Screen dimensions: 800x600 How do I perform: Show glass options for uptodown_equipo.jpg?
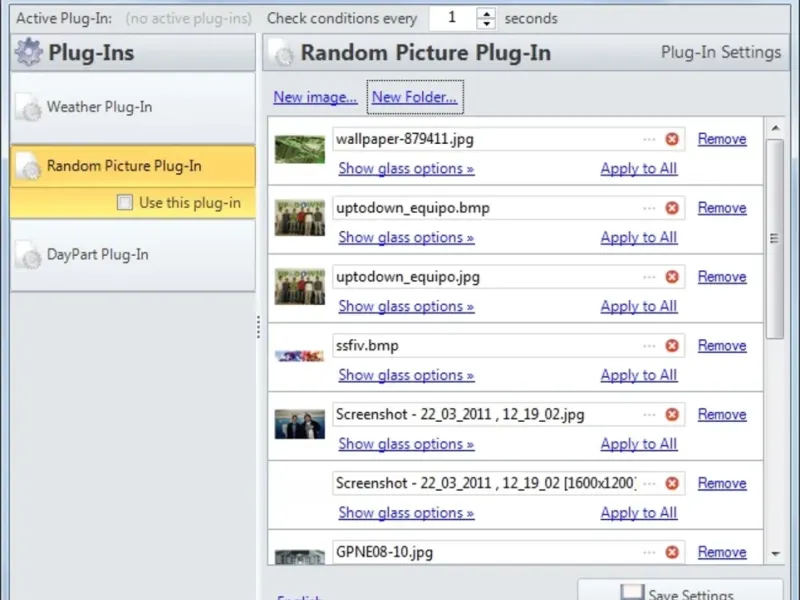[406, 306]
